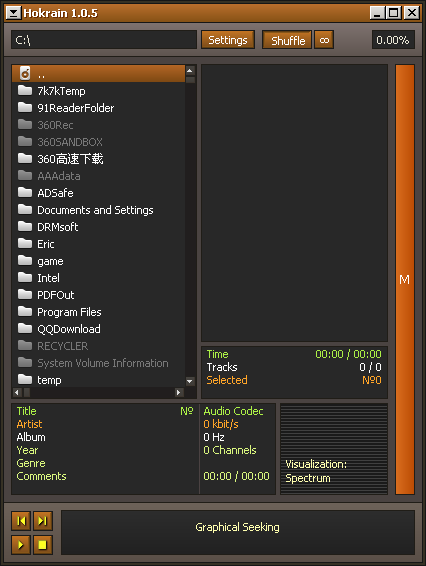Select the temp folder

tap(98, 380)
